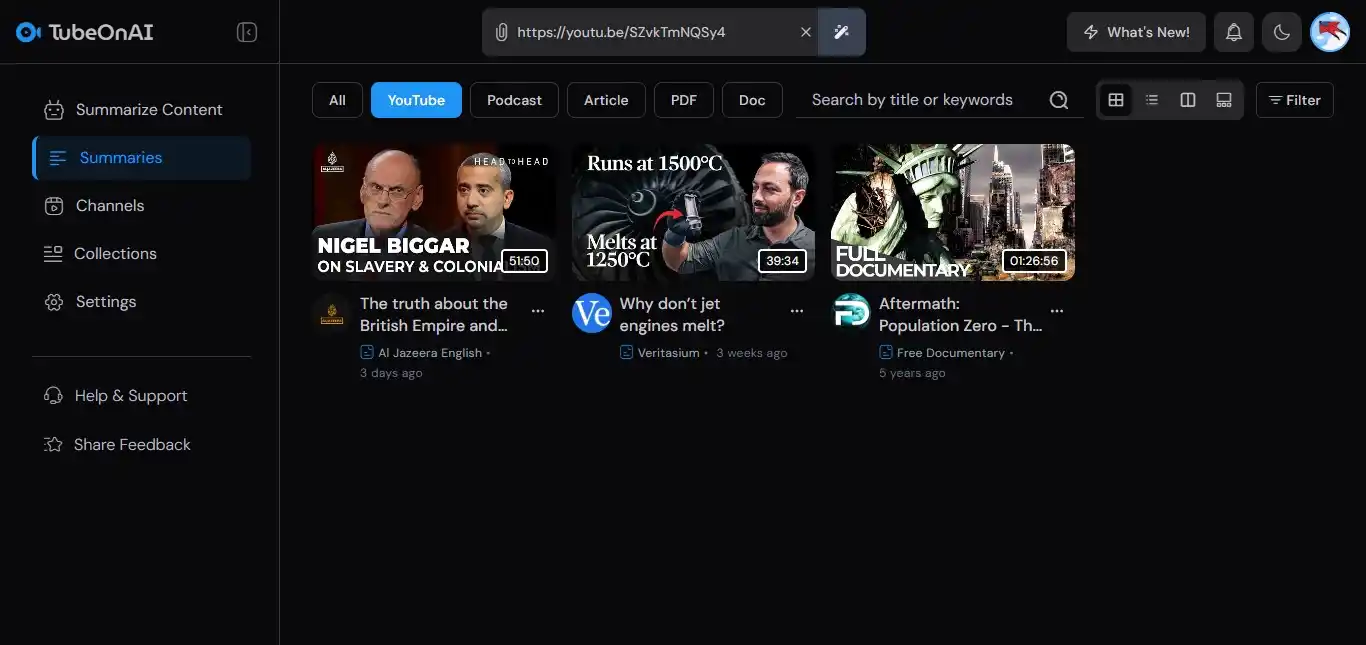This screenshot has height=645, width=1366.
Task: Select the PDF filter tab
Action: click(x=684, y=100)
